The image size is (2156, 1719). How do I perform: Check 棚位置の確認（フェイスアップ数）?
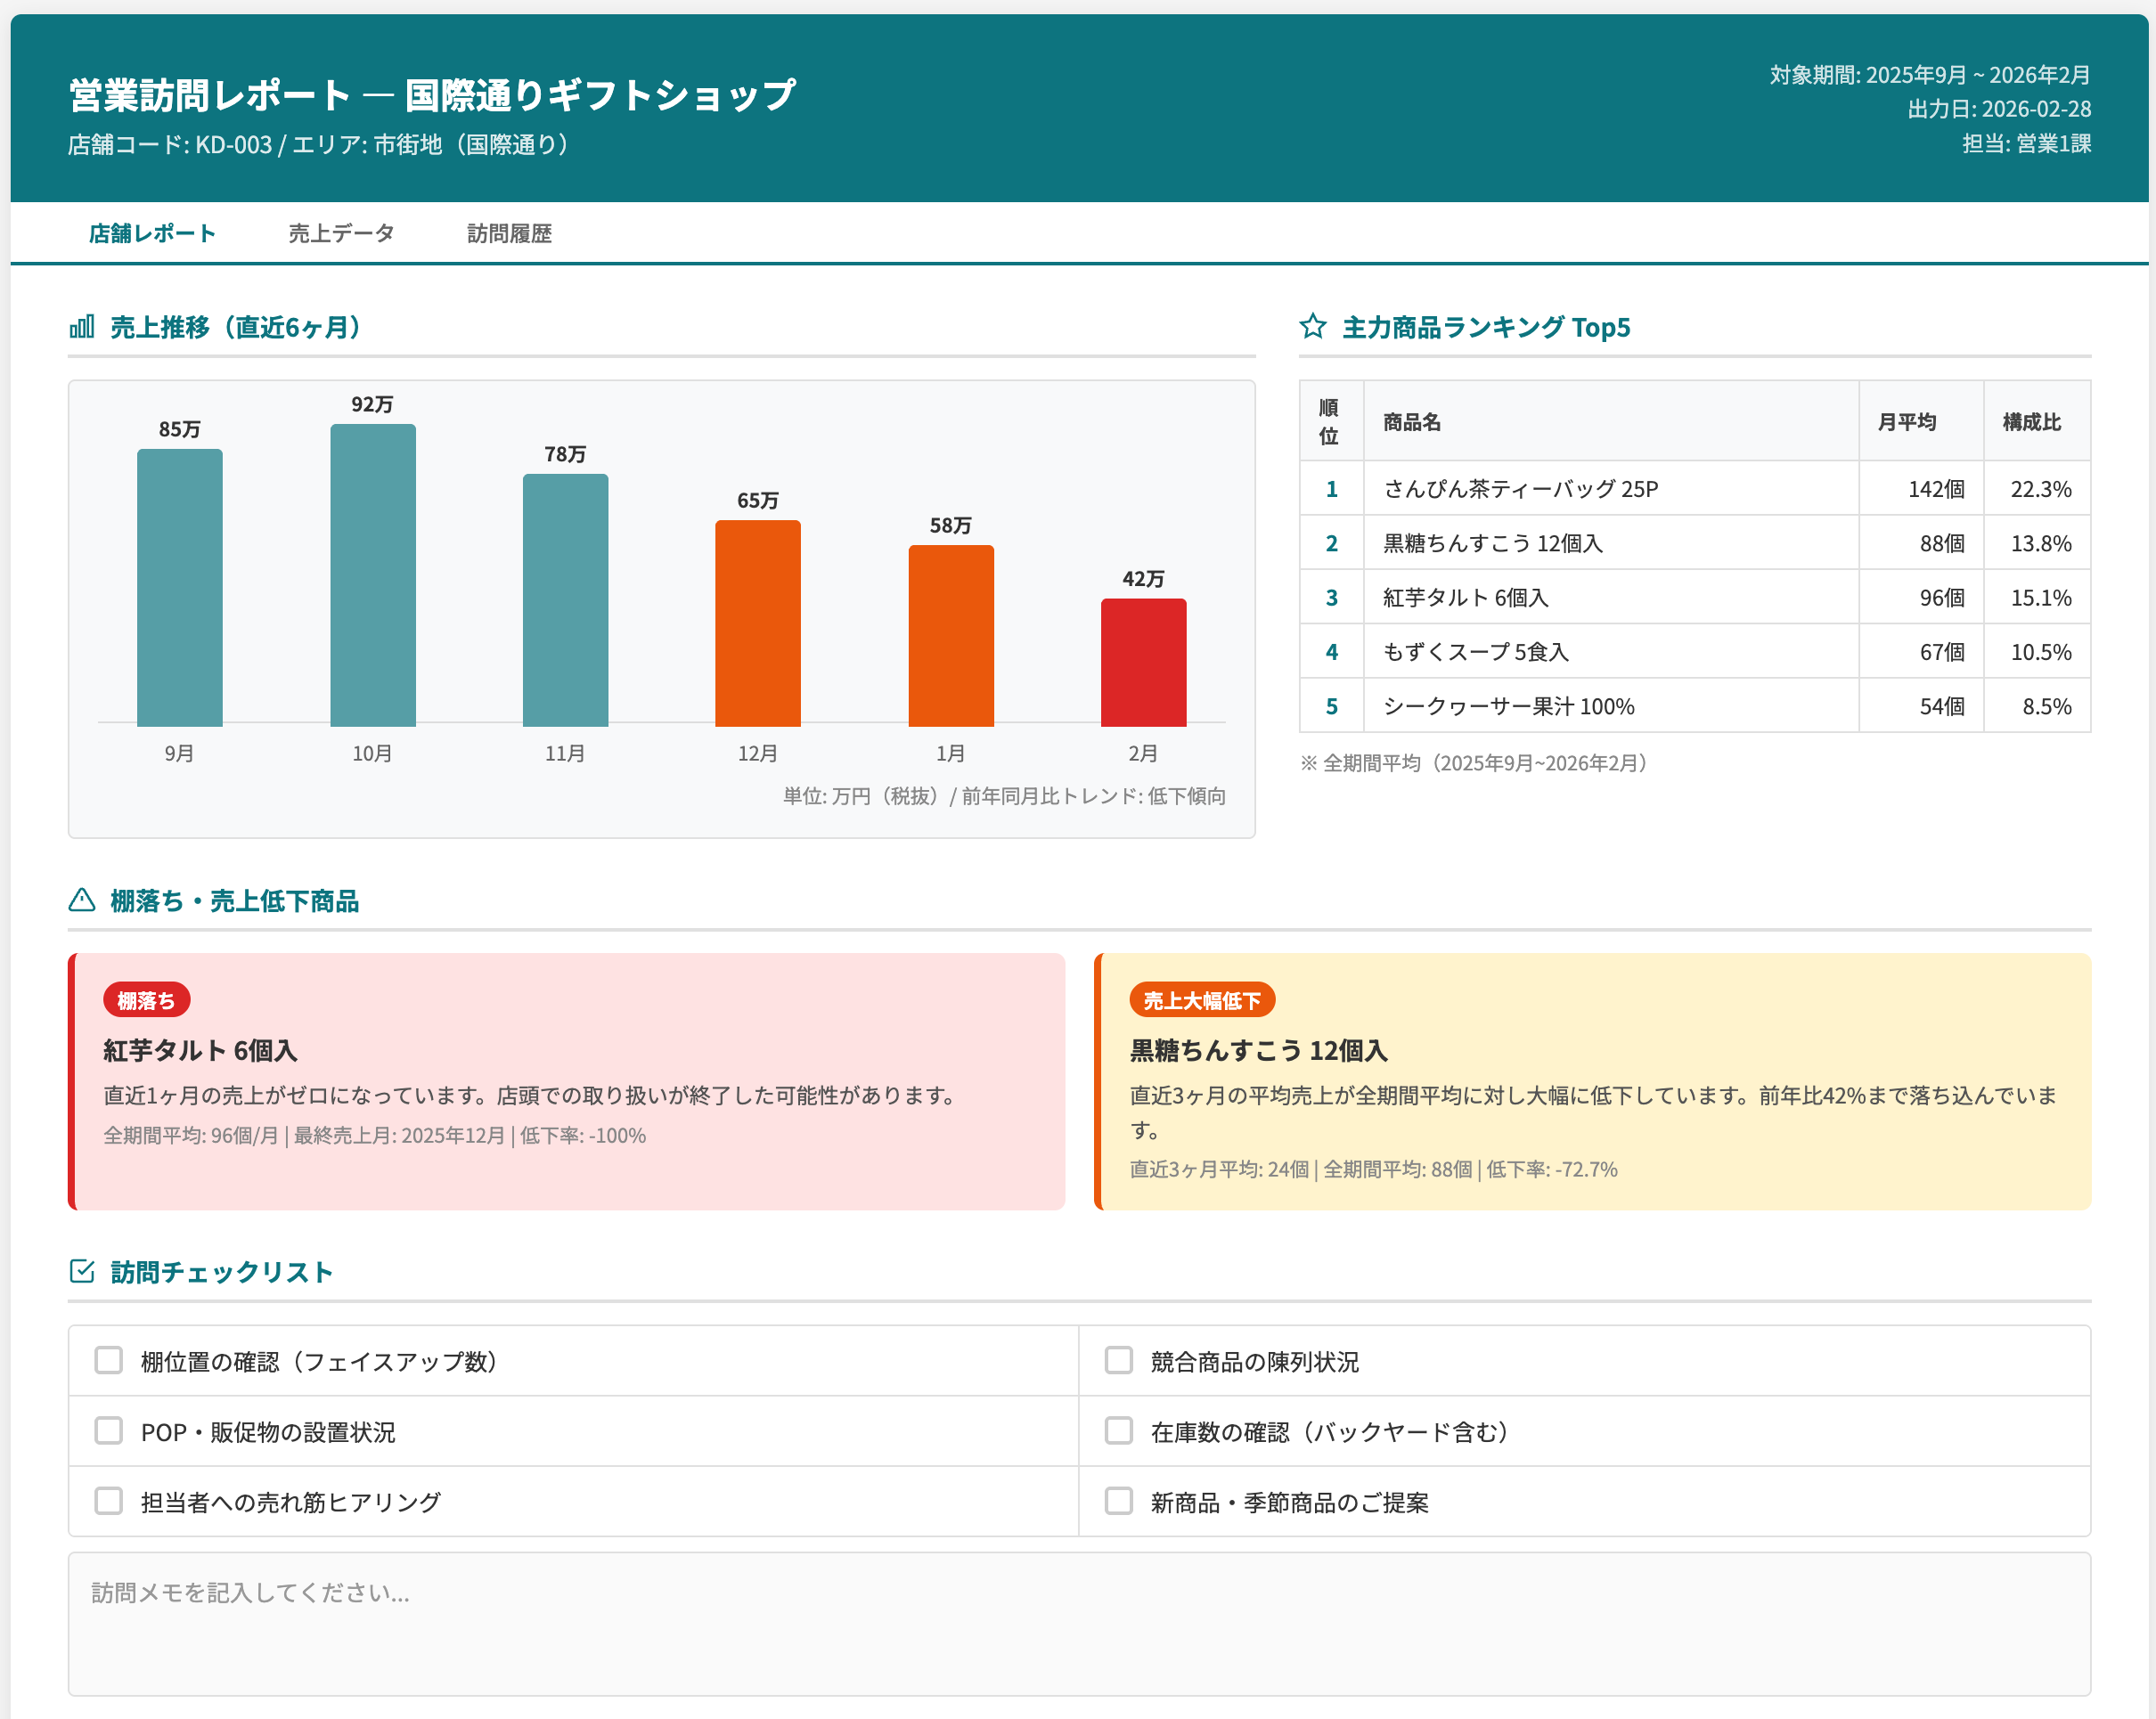(x=108, y=1360)
